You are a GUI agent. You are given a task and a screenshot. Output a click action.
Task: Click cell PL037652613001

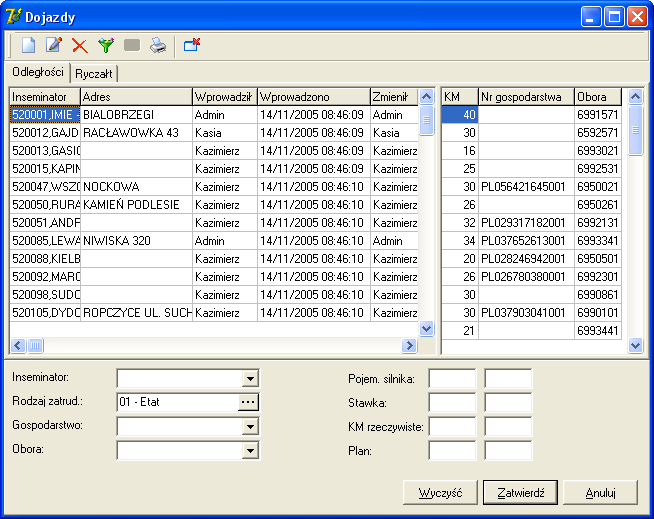click(526, 241)
